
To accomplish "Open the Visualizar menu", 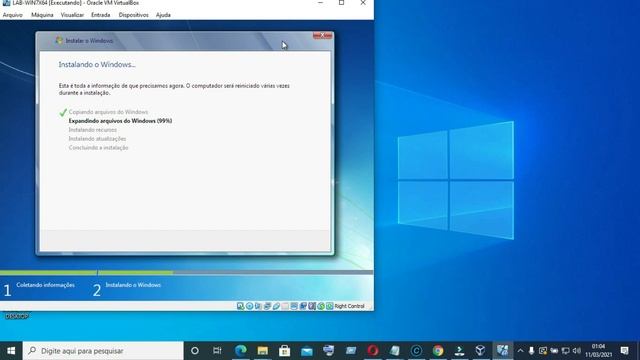I will [72, 15].
